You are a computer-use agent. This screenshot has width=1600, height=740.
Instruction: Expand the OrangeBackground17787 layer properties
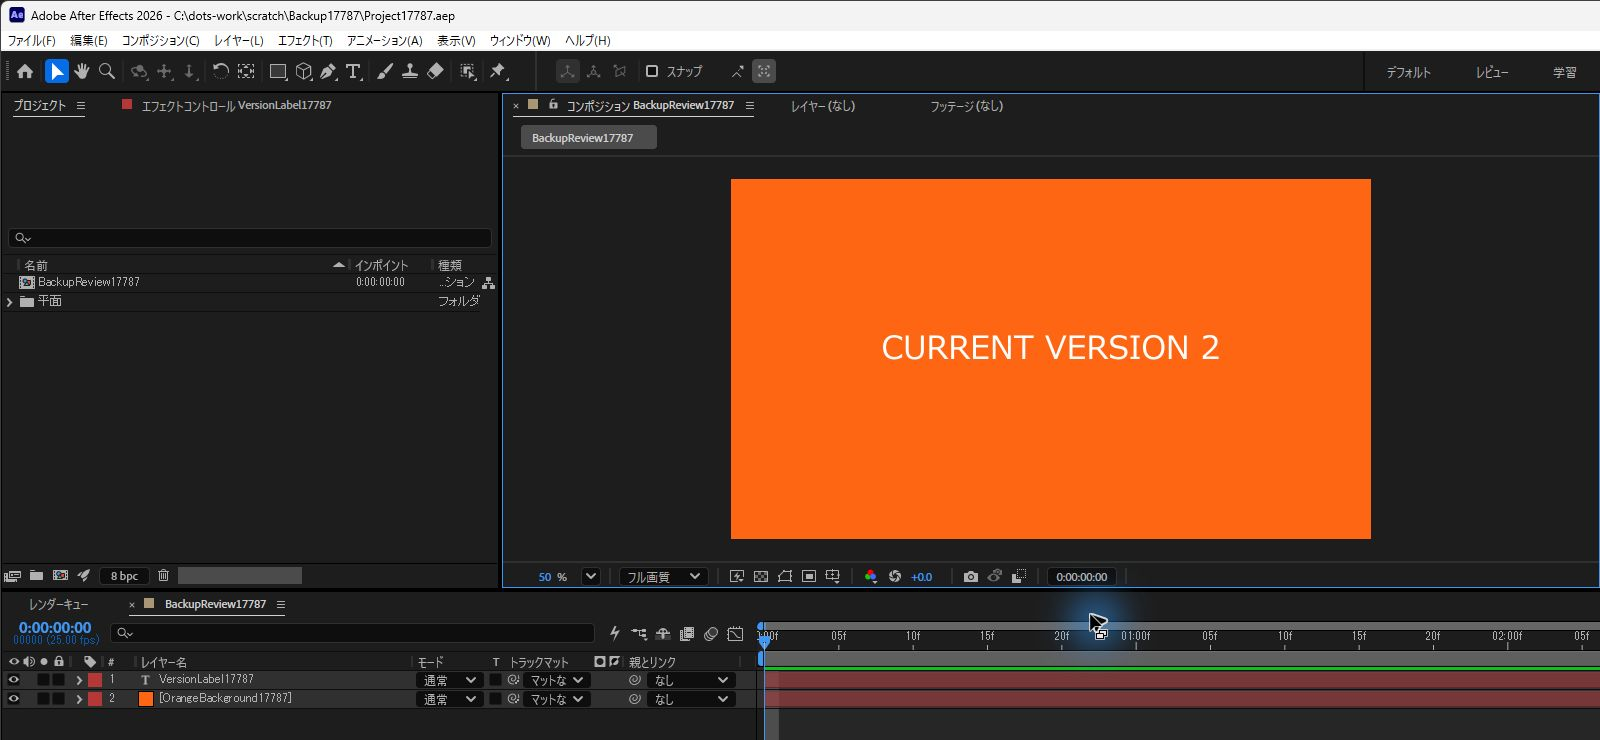click(x=79, y=699)
